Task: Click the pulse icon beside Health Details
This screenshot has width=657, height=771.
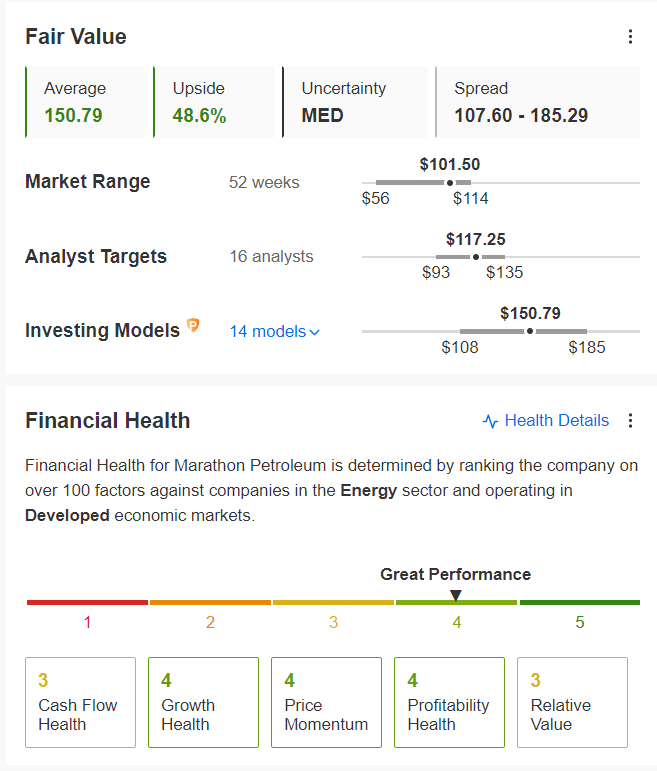Action: pyautogui.click(x=490, y=421)
